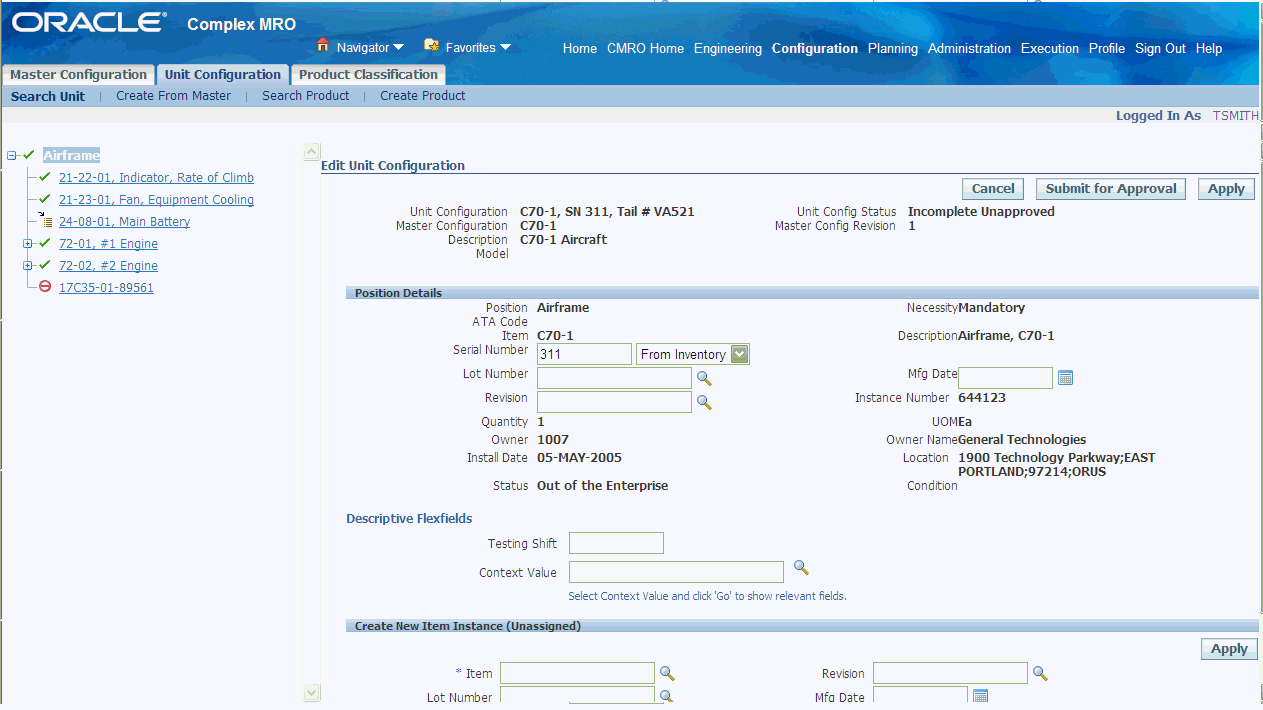Viewport: 1263px width, 710px height.
Task: Open the Create From Master subtab
Action: (x=173, y=96)
